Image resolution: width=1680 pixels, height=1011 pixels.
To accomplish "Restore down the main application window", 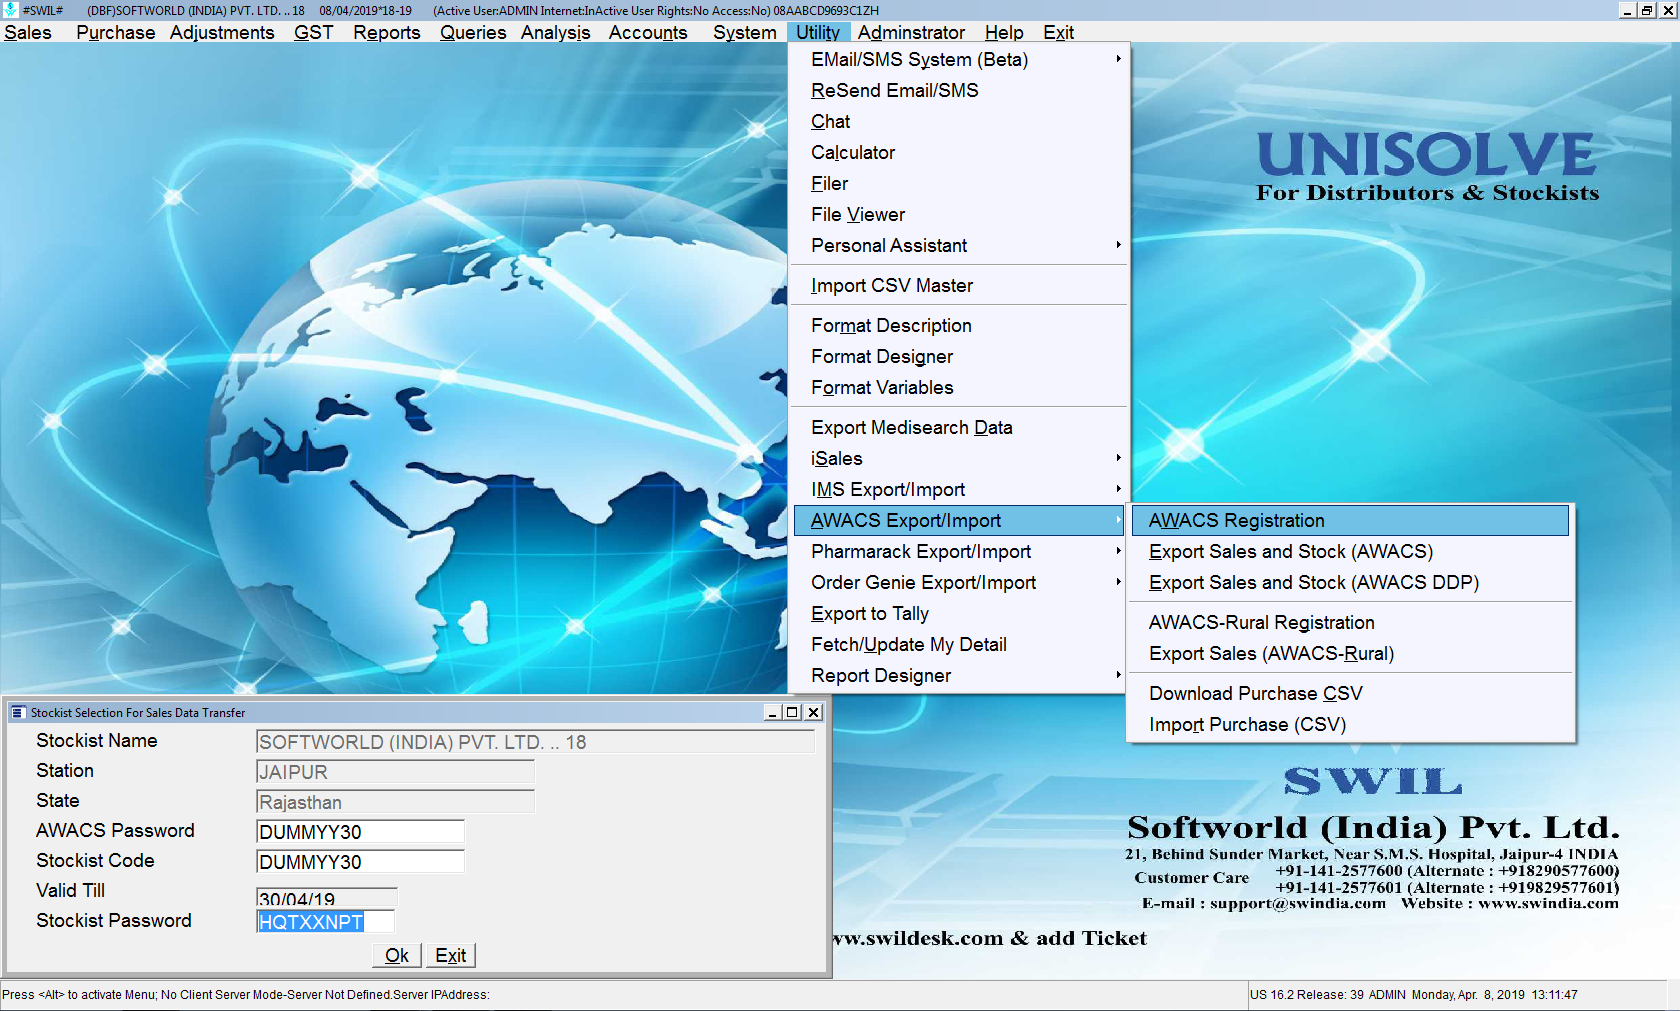I will (x=1647, y=10).
